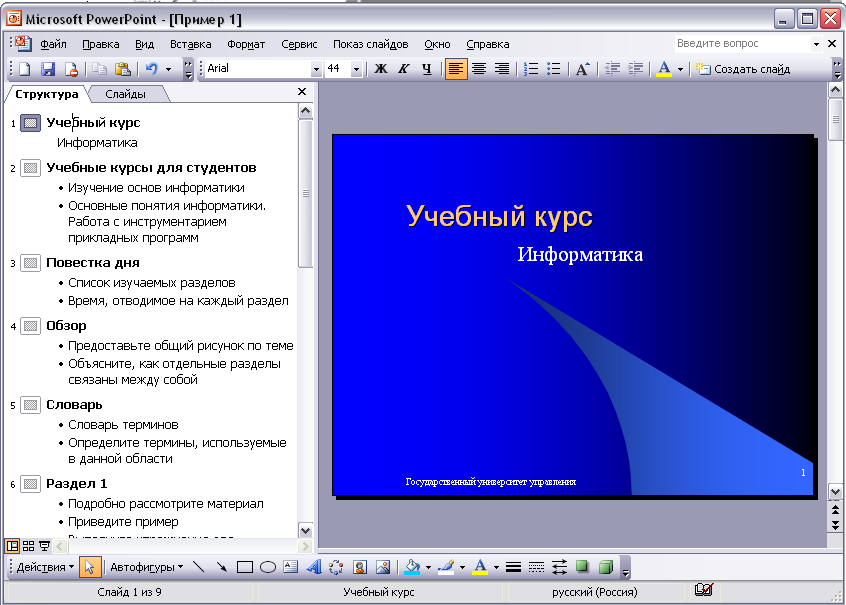Toggle italic К formatting

[x=404, y=69]
